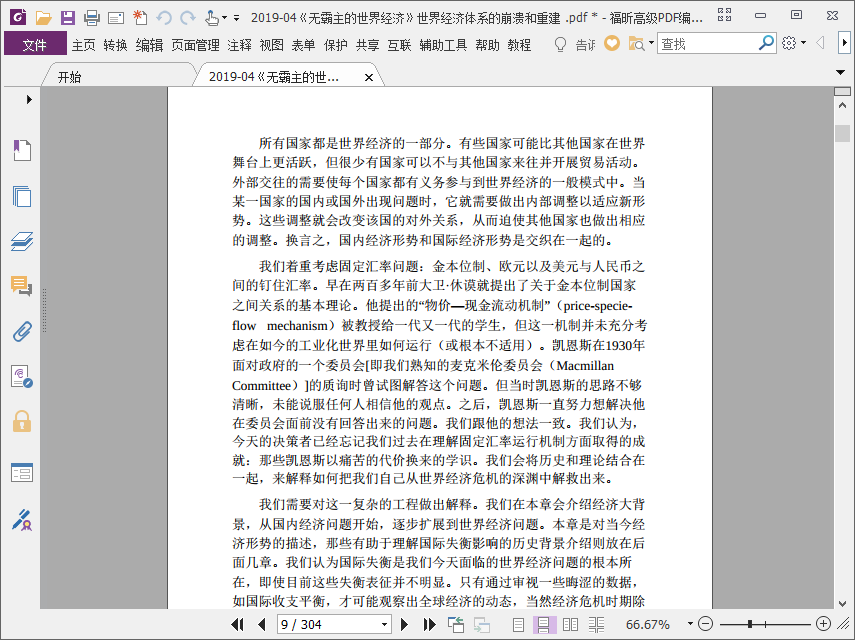Click the lightbulb Tell Me icon

[560, 44]
